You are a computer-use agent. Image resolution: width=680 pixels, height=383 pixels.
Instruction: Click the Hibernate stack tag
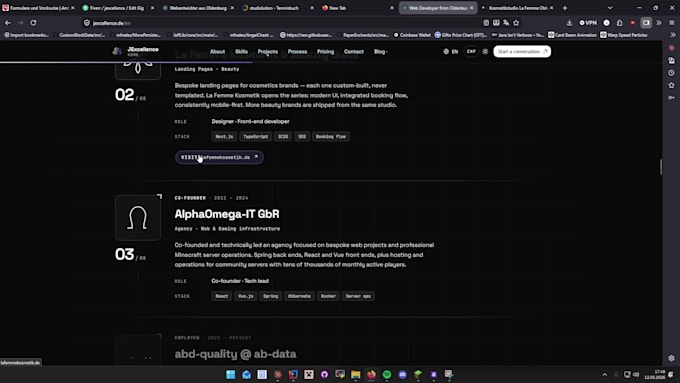(x=299, y=296)
